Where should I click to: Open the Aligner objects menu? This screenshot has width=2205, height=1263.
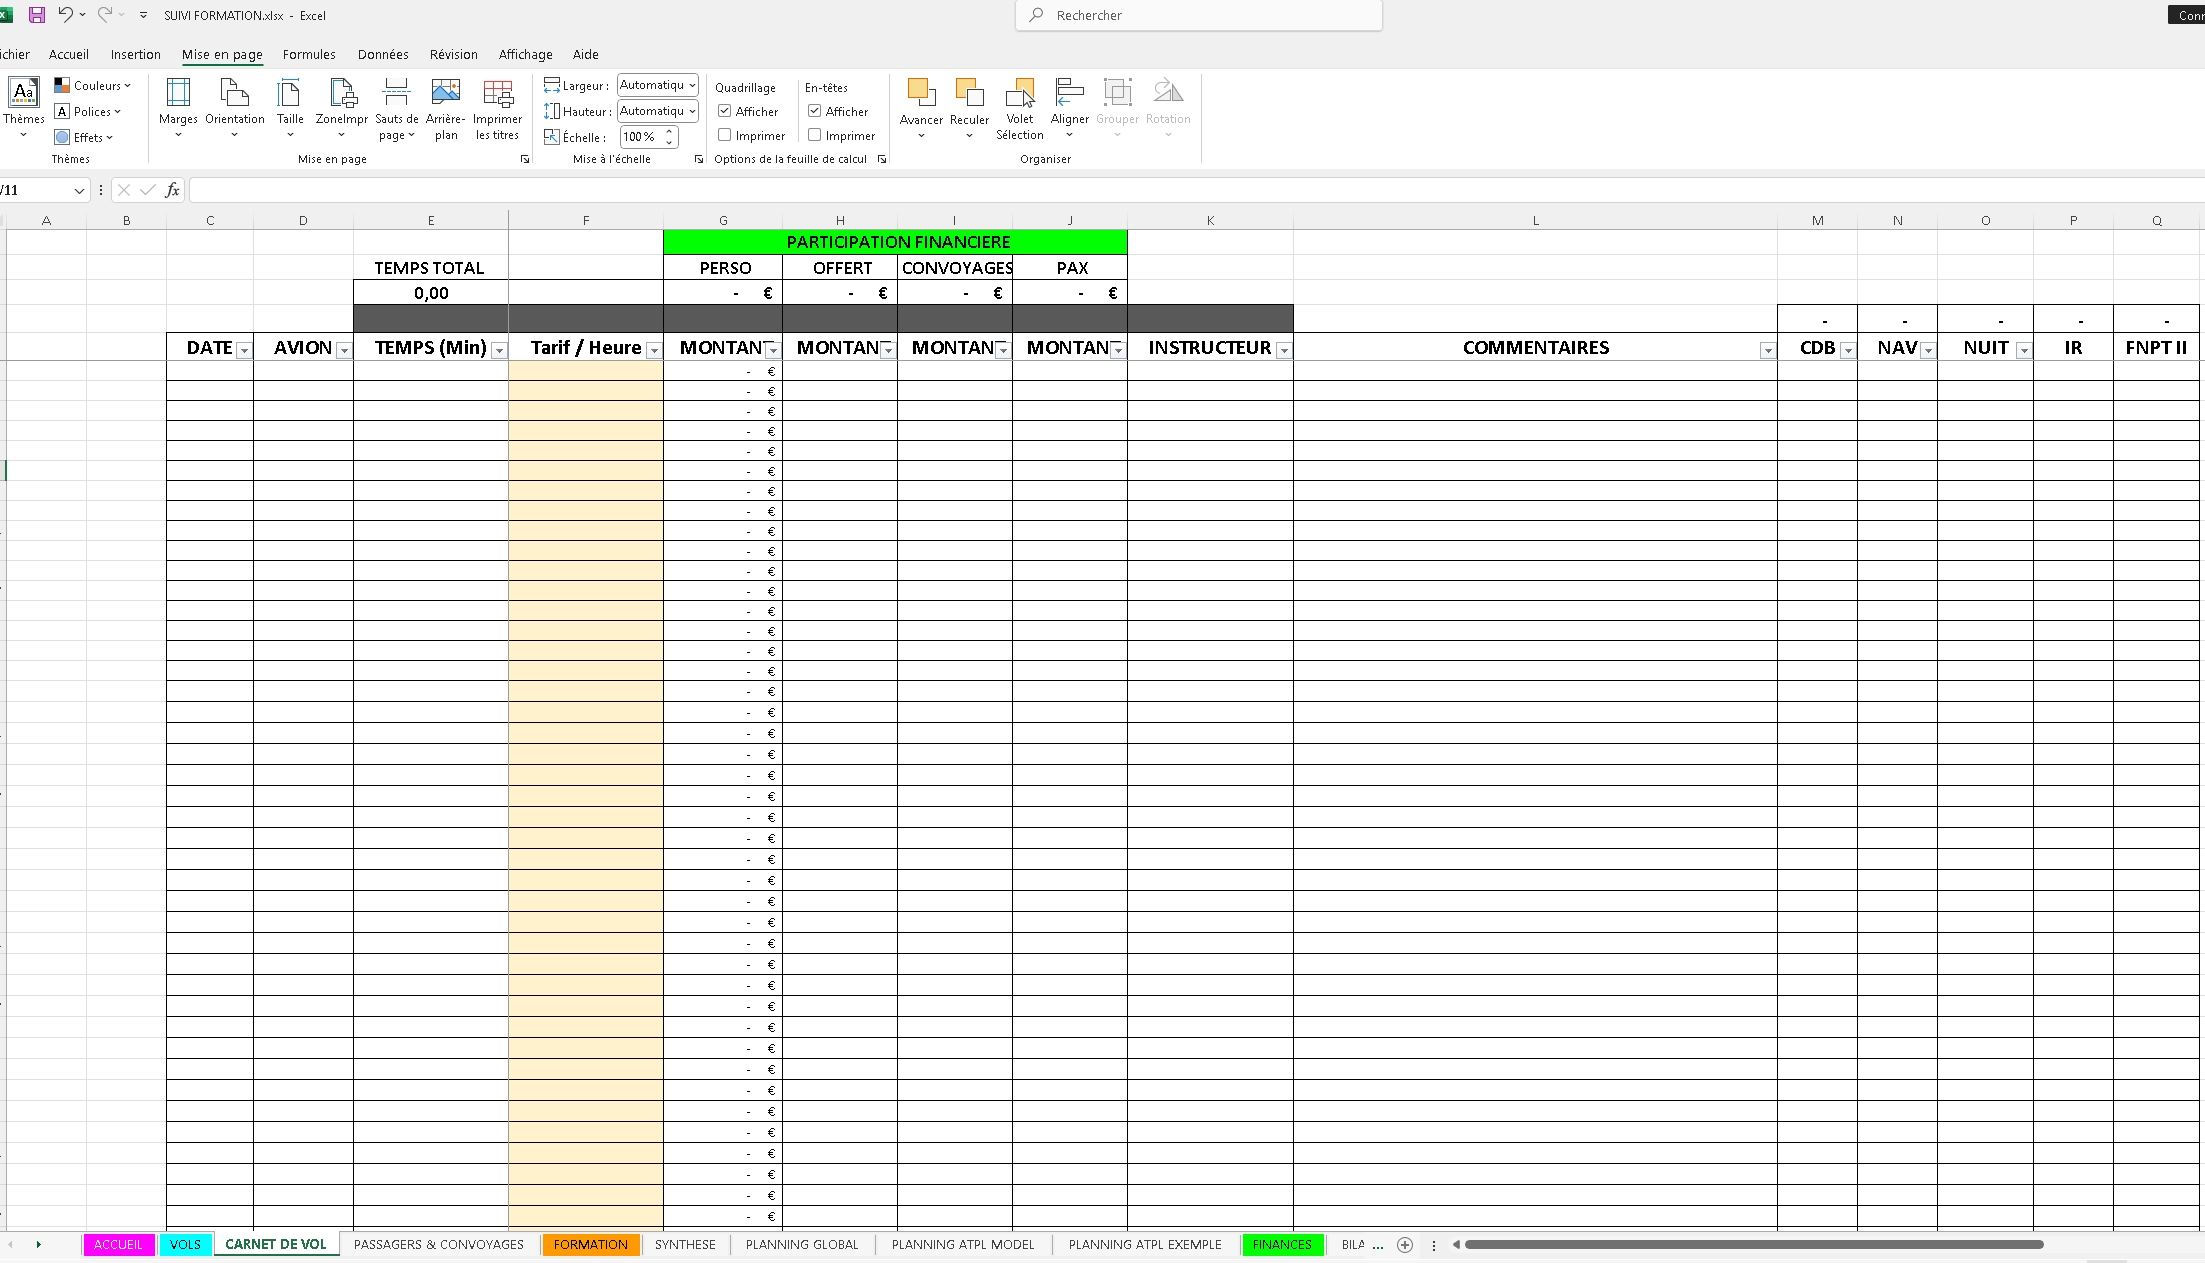pos(1070,109)
